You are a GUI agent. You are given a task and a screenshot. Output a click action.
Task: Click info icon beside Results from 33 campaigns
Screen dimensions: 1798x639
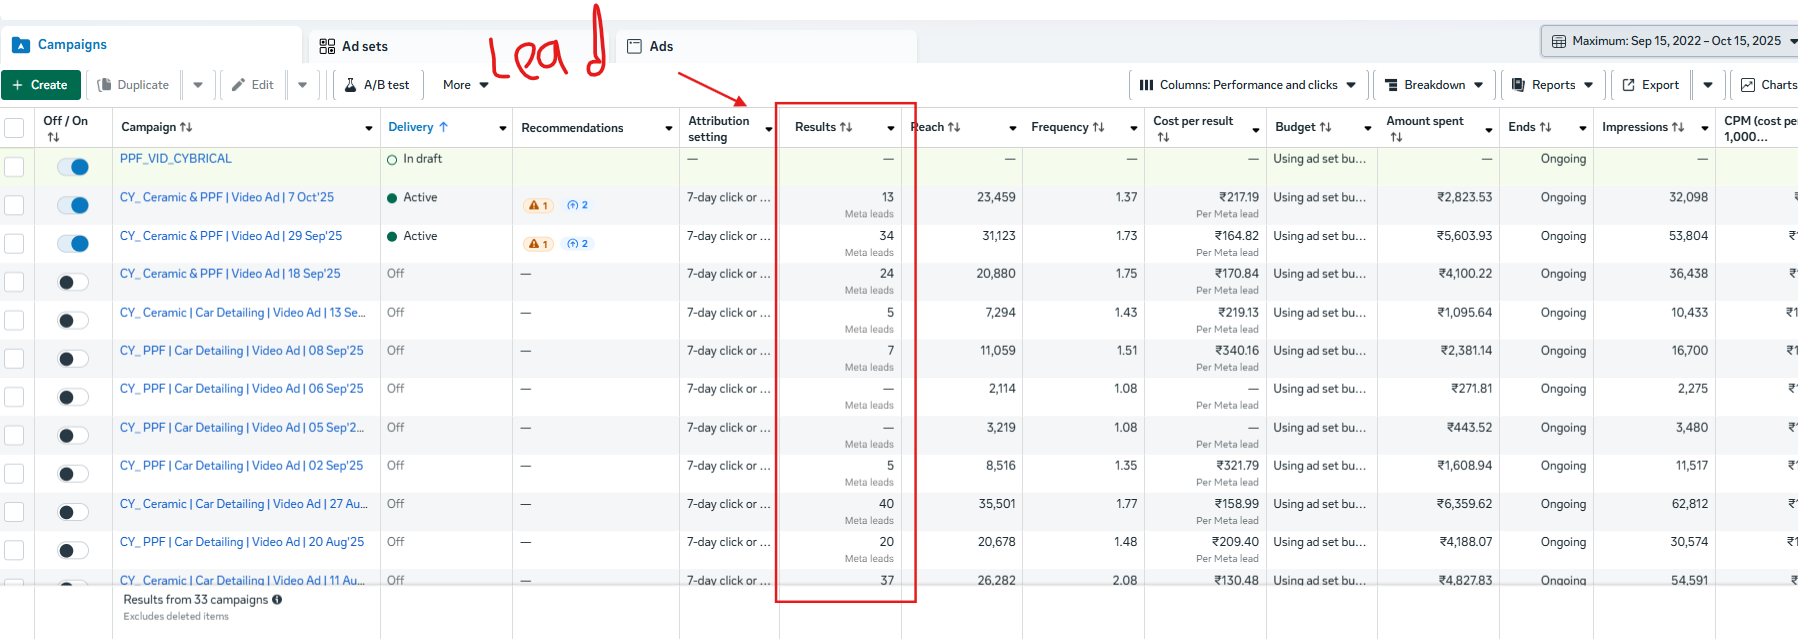coord(277,600)
